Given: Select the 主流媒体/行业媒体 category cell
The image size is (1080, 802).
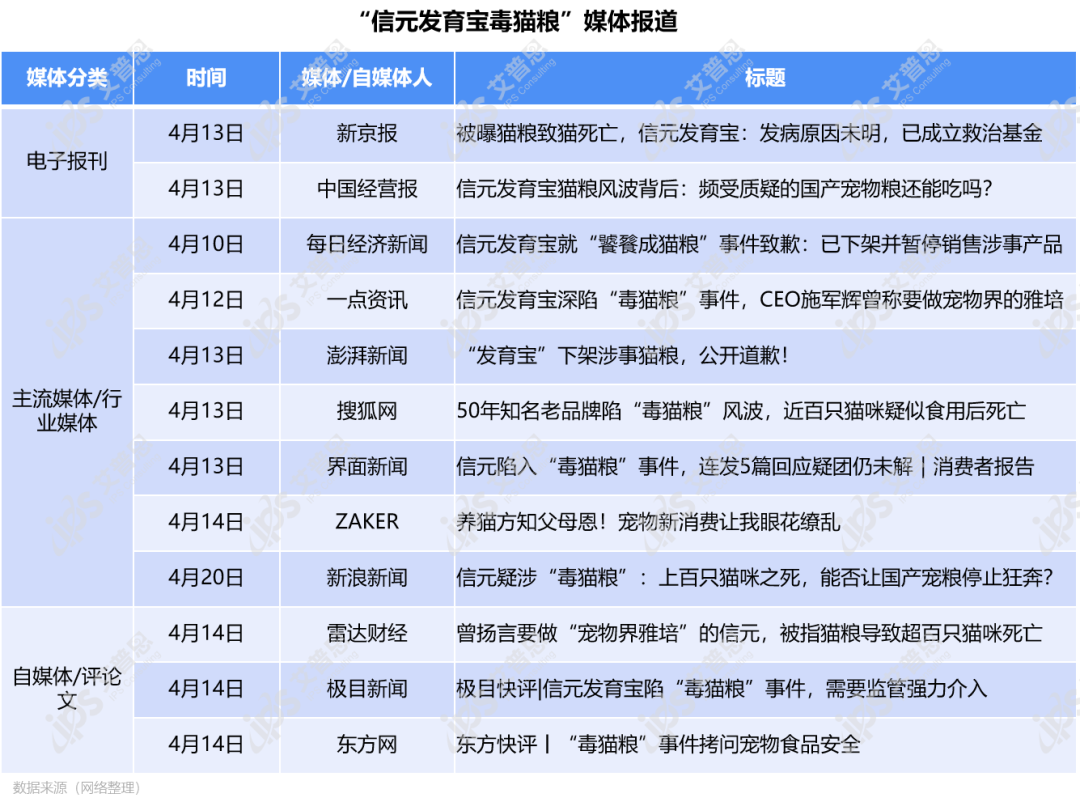Looking at the screenshot, I should click(67, 411).
